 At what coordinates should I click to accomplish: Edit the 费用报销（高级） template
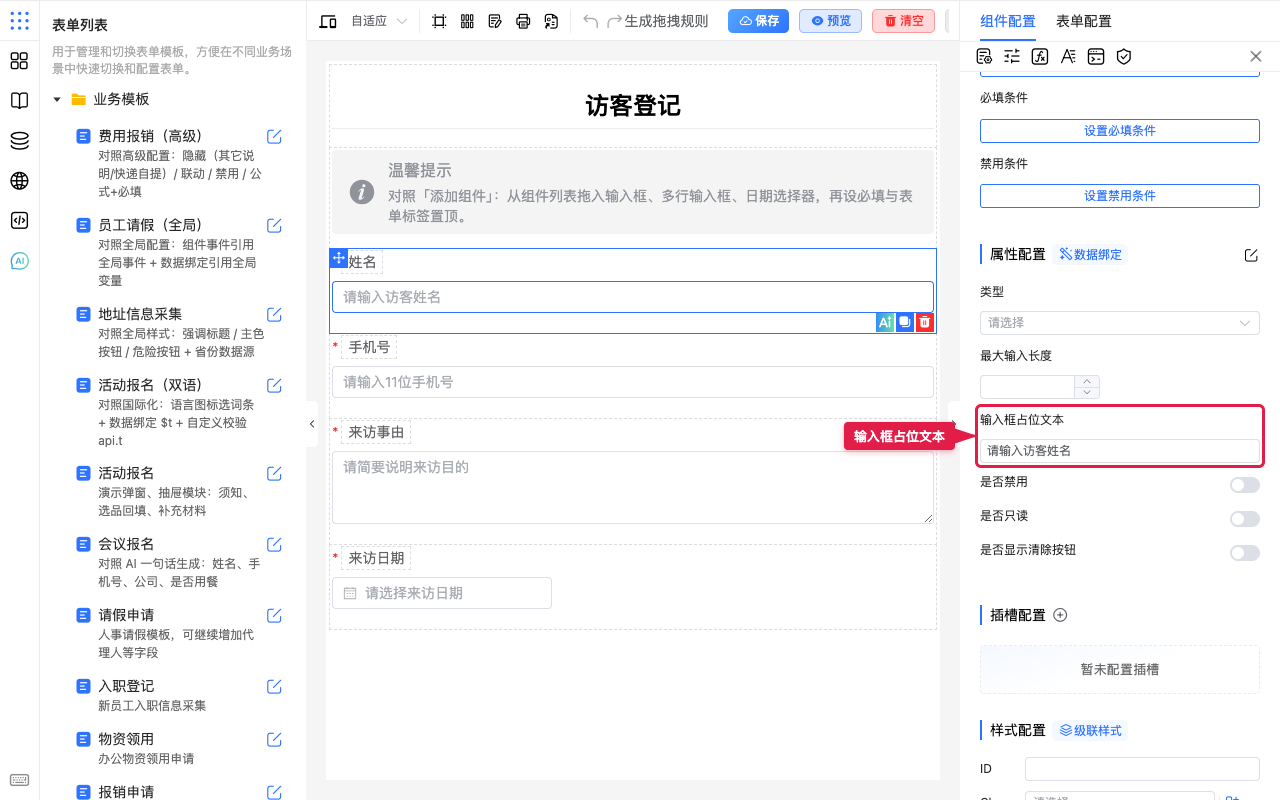click(274, 136)
